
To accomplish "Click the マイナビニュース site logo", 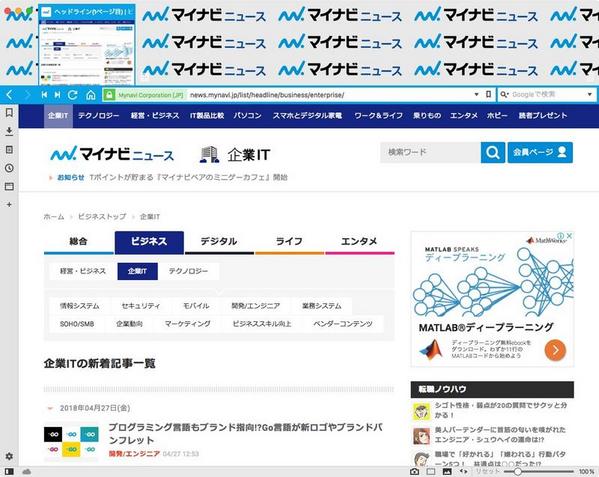I will point(112,154).
